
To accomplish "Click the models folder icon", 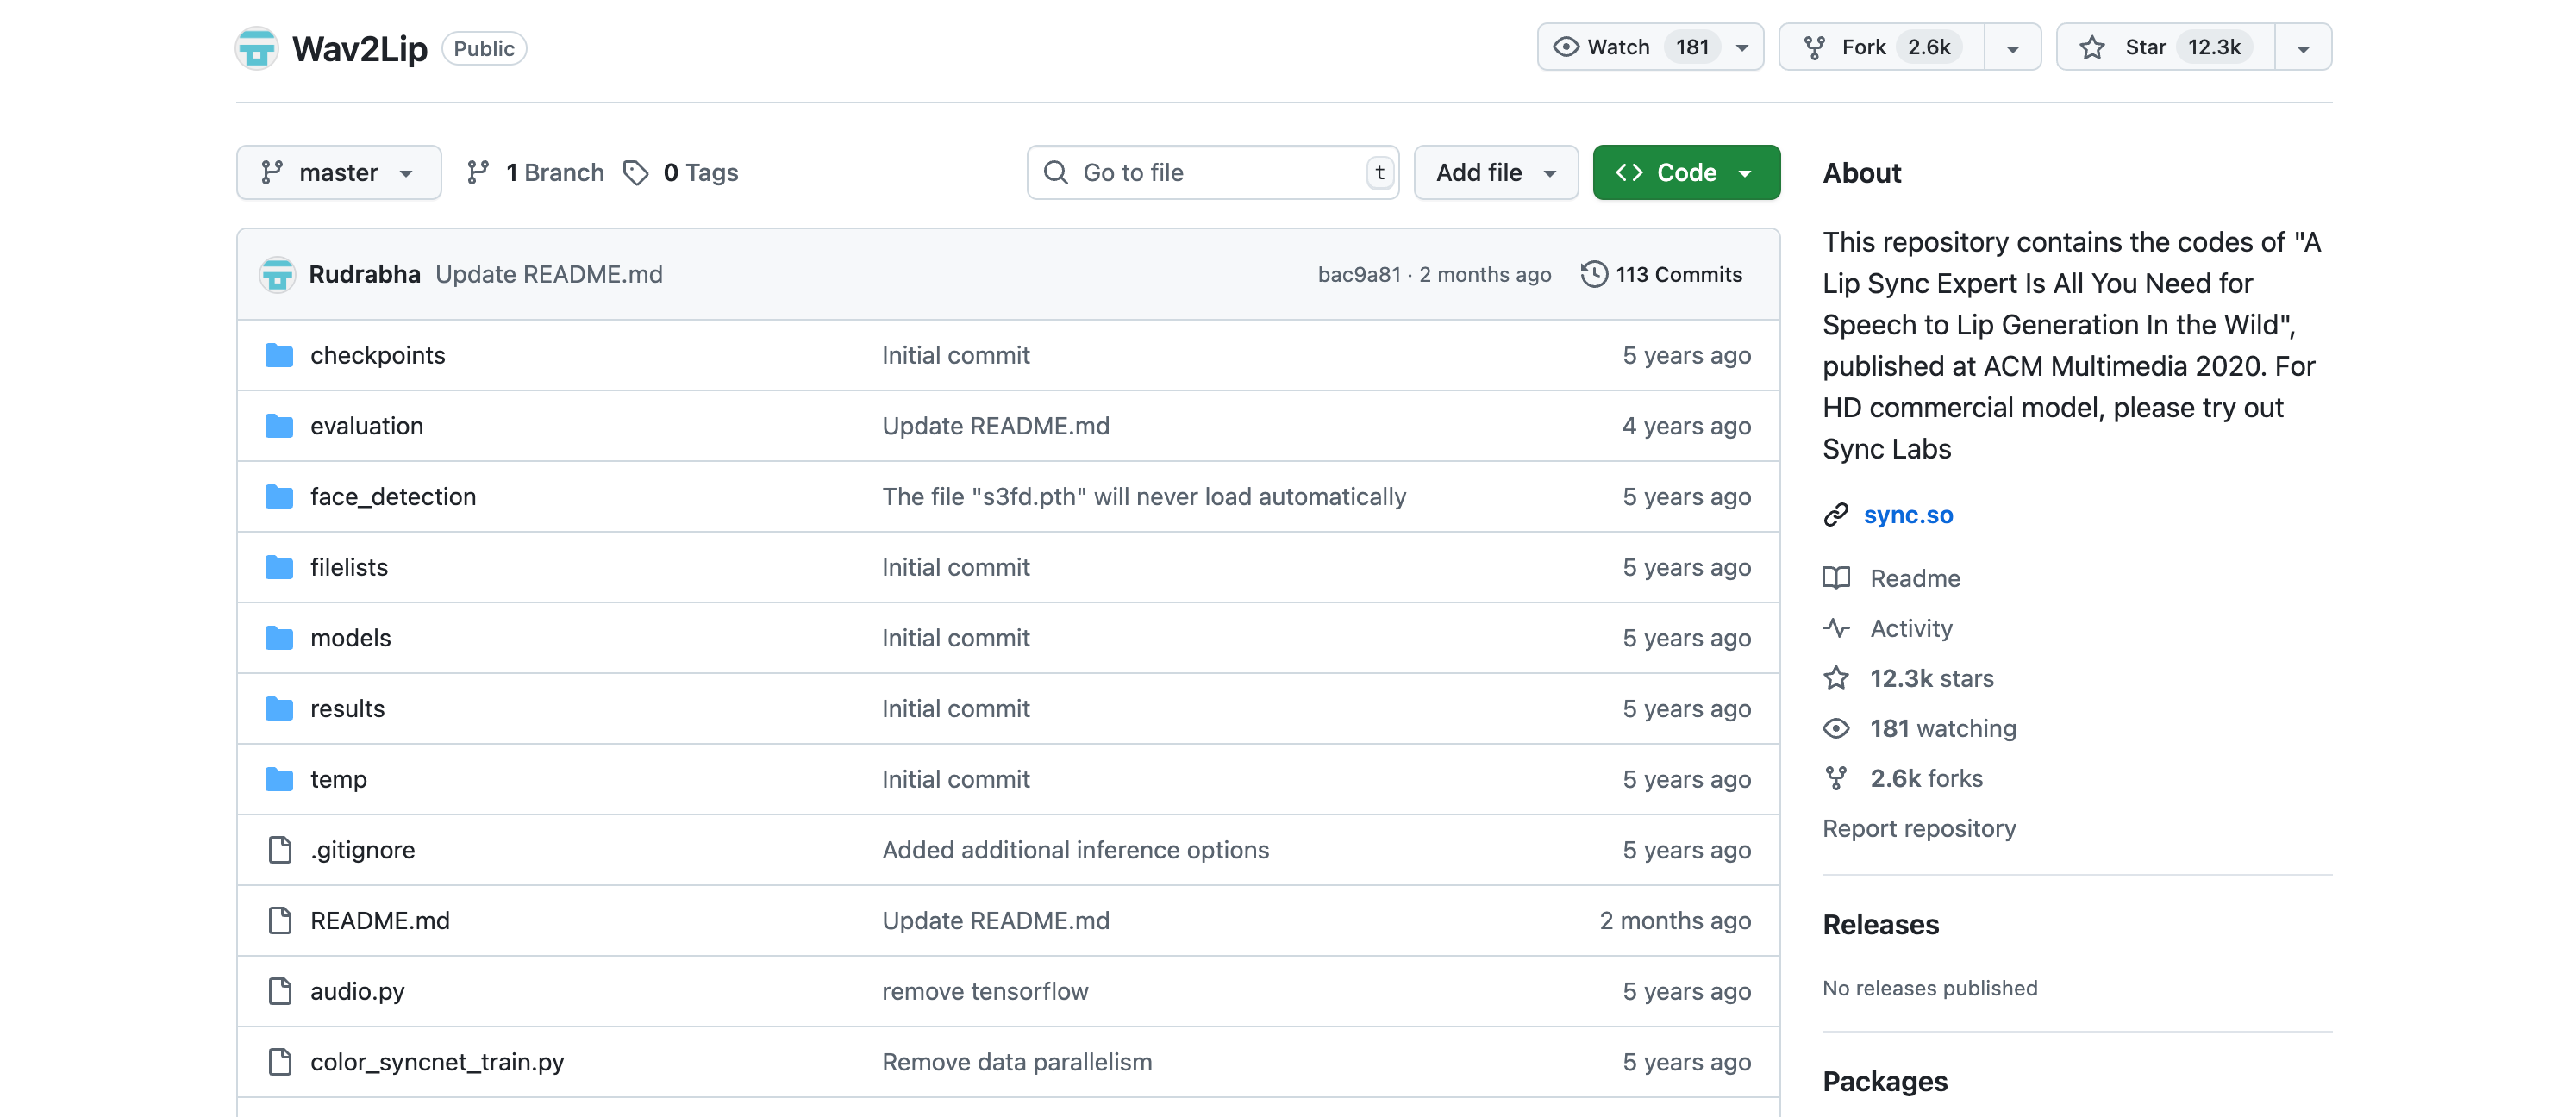I will click(x=279, y=638).
